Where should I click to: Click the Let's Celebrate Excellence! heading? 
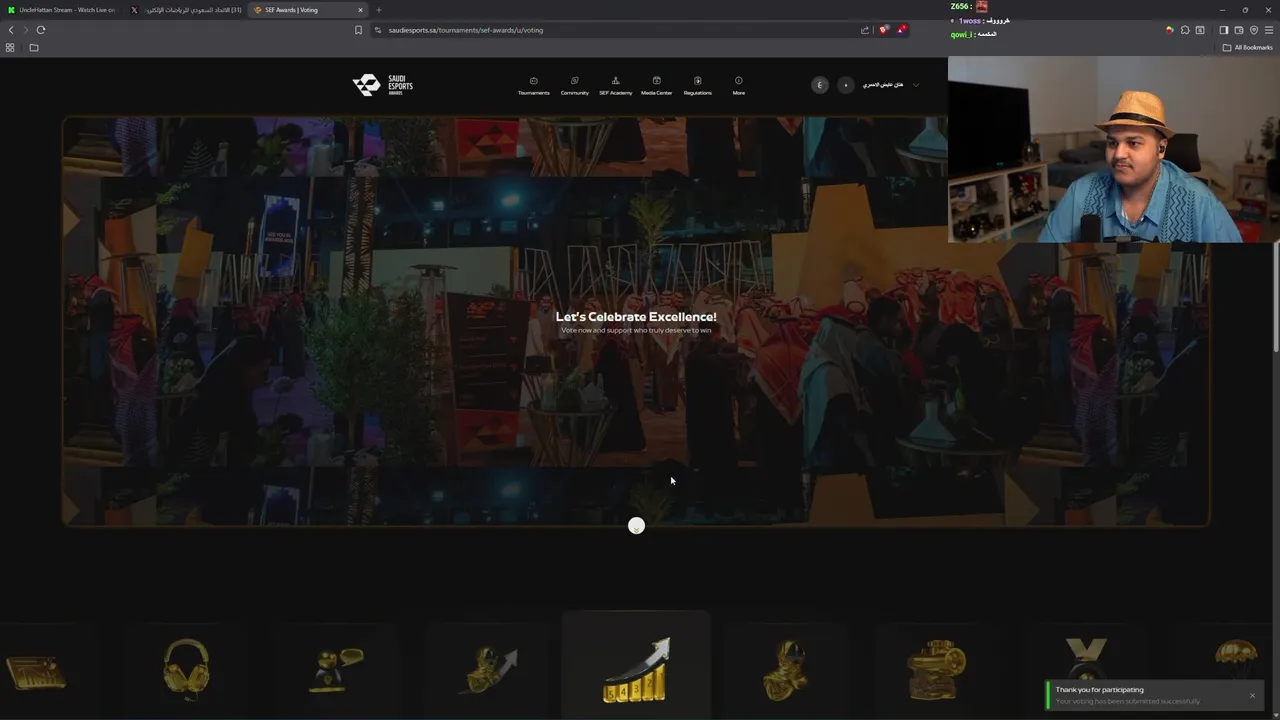coord(636,317)
